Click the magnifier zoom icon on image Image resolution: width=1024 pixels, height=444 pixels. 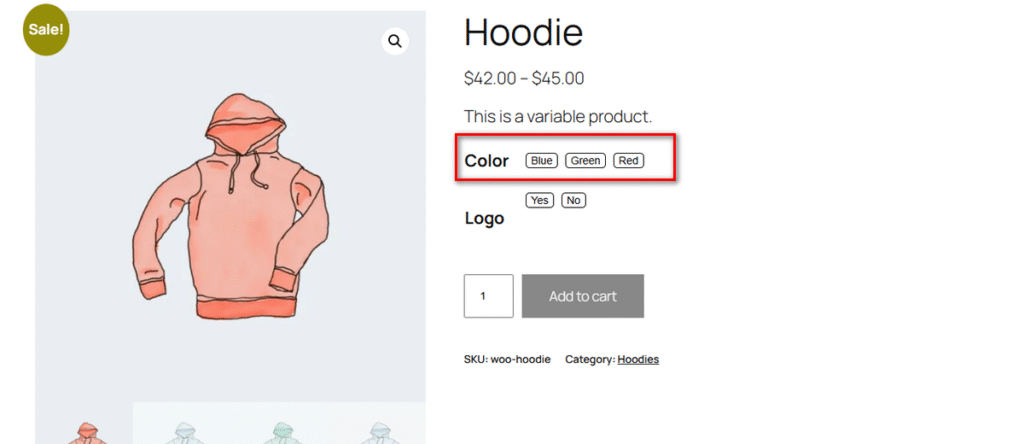(x=395, y=41)
